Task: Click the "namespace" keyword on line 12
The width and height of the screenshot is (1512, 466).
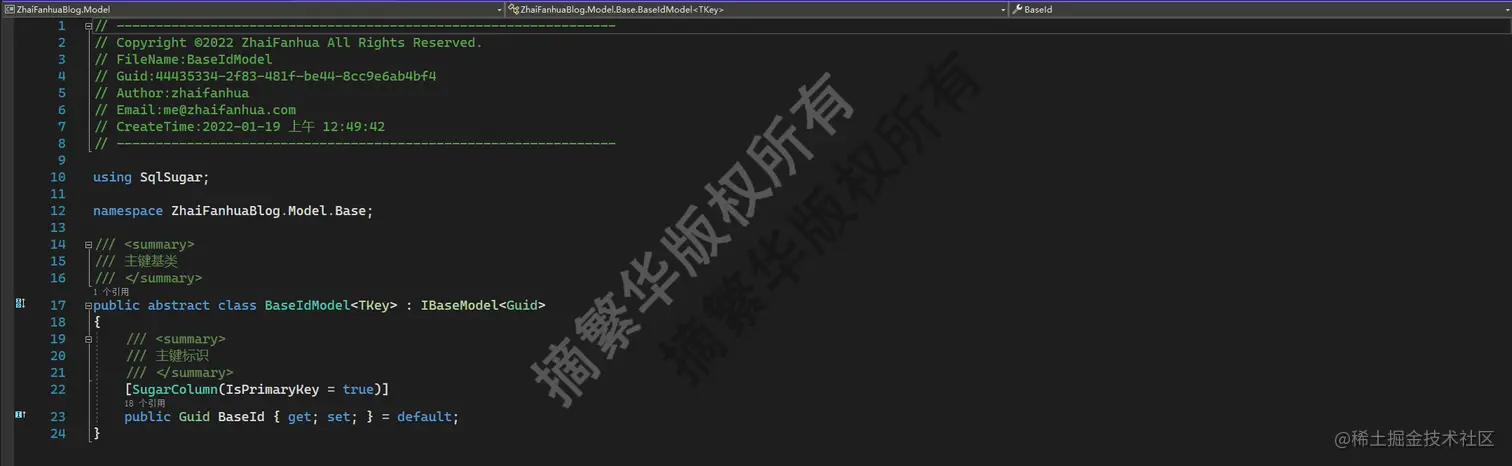Action: coord(128,211)
